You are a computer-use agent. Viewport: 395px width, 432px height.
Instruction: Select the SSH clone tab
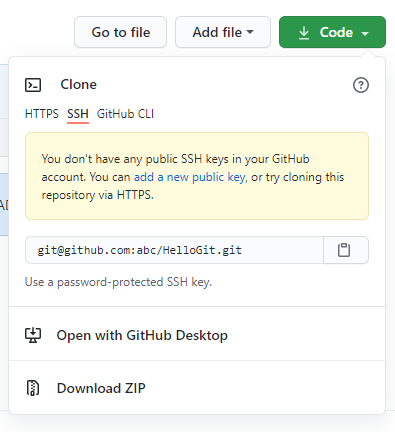click(78, 114)
